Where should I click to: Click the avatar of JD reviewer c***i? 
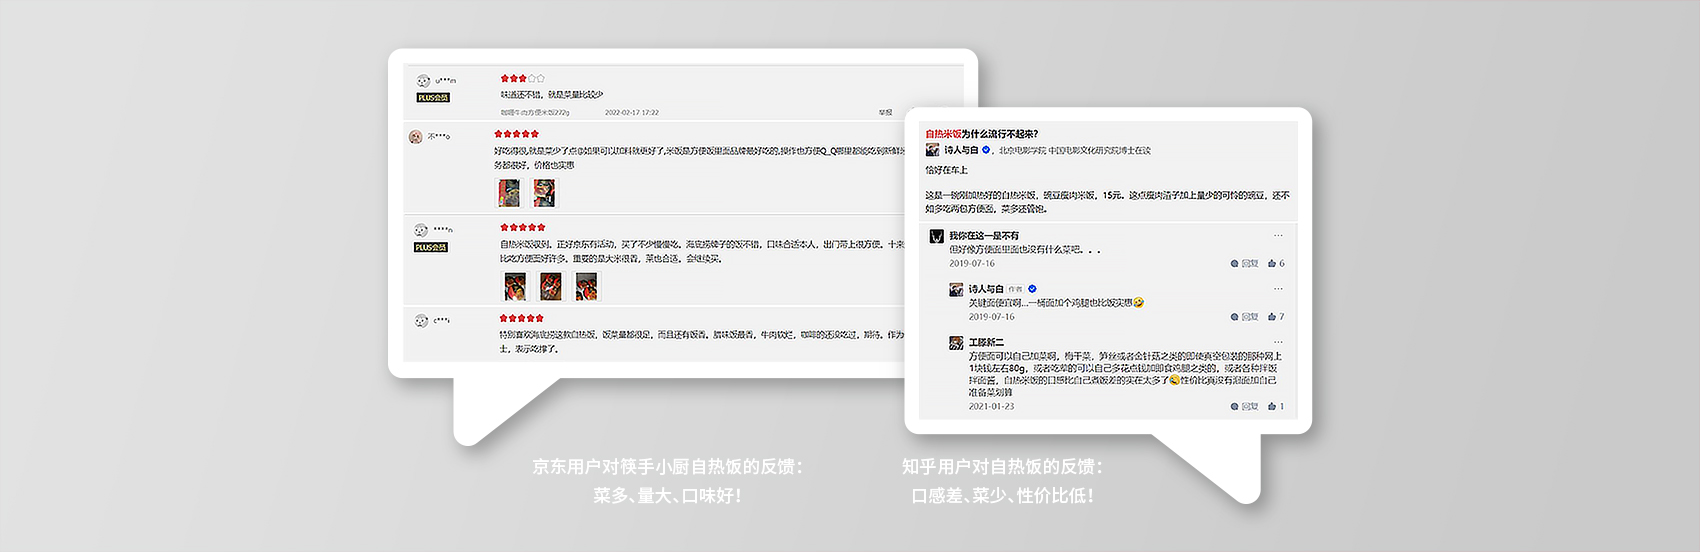[421, 321]
